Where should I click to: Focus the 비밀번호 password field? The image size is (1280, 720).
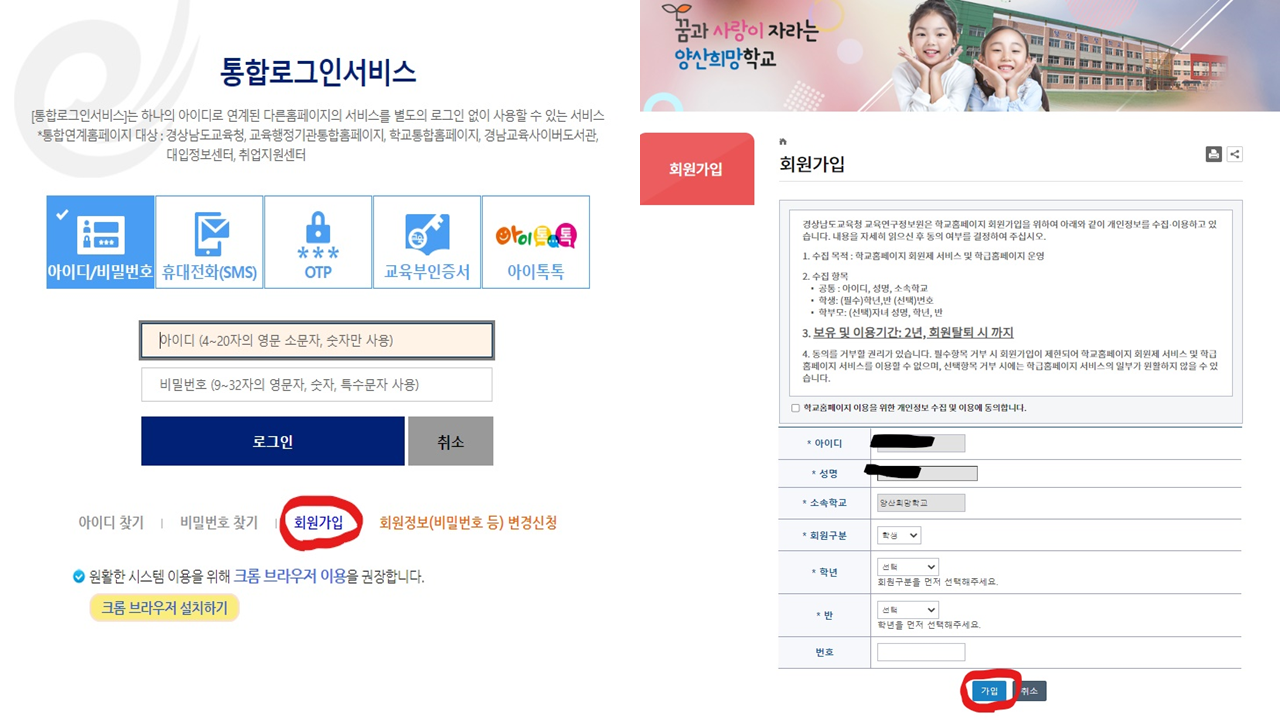click(x=316, y=385)
